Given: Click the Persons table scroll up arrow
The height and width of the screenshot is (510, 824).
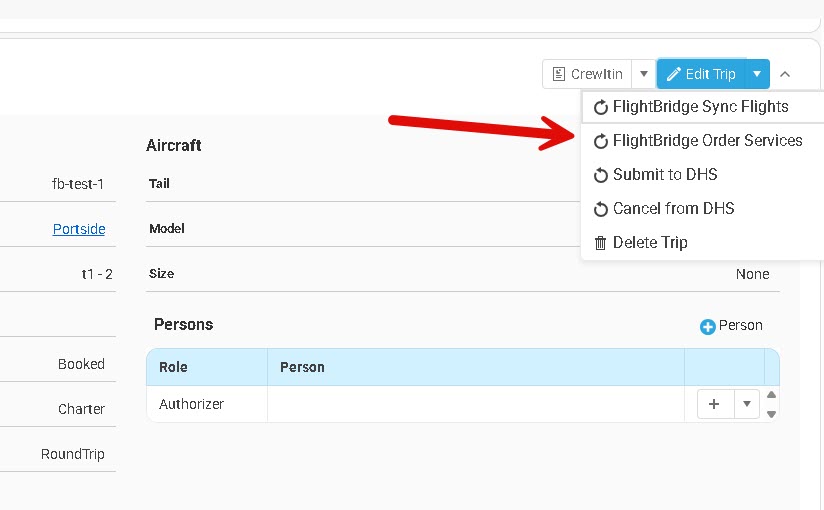Looking at the screenshot, I should coord(771,395).
